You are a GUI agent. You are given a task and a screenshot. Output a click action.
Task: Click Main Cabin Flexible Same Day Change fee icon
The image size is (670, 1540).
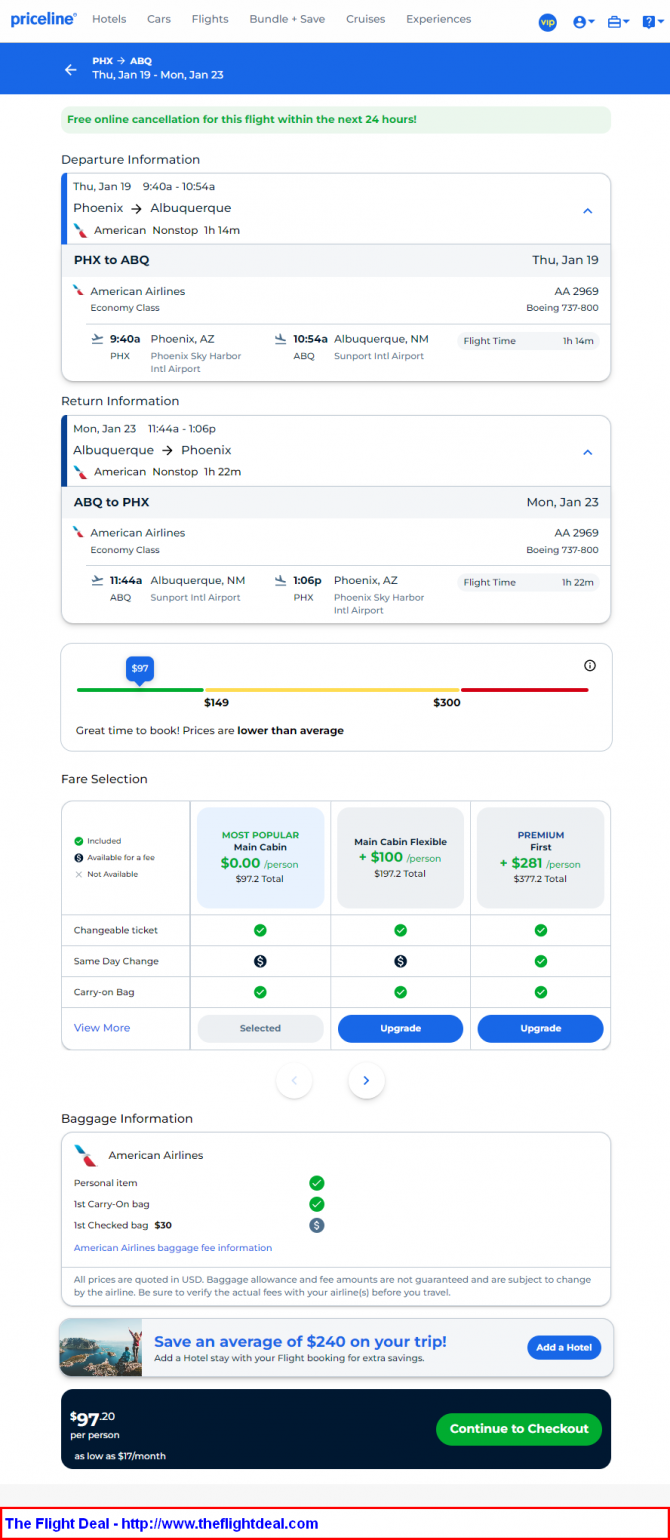point(400,961)
